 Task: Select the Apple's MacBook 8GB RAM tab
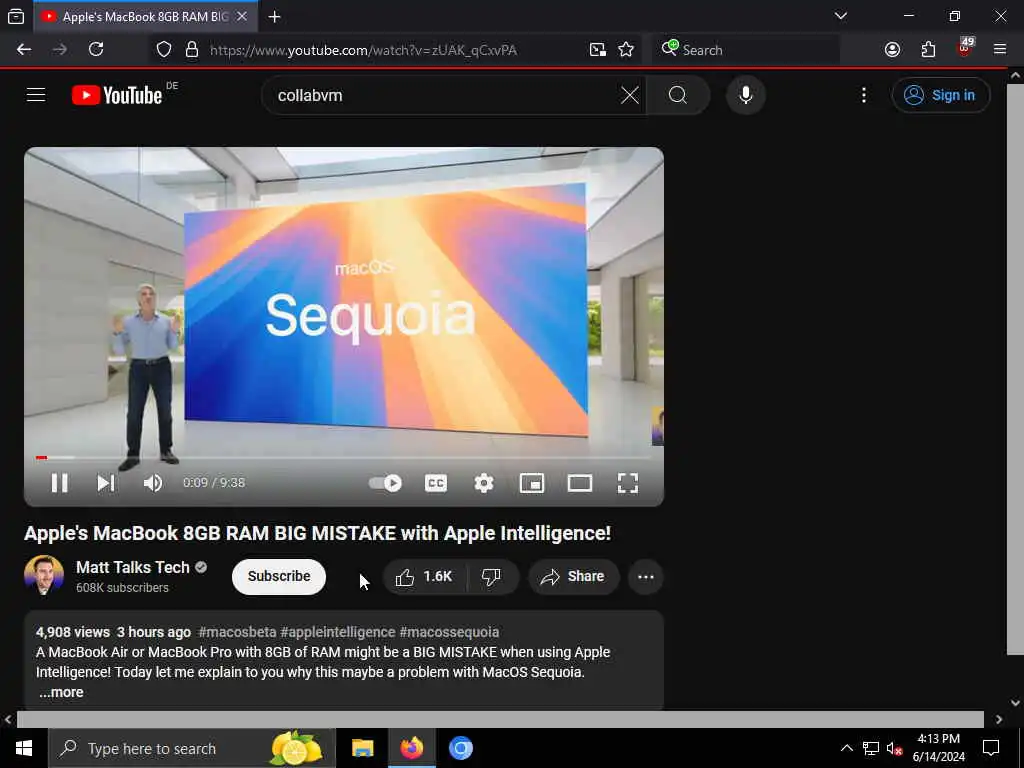click(x=144, y=17)
